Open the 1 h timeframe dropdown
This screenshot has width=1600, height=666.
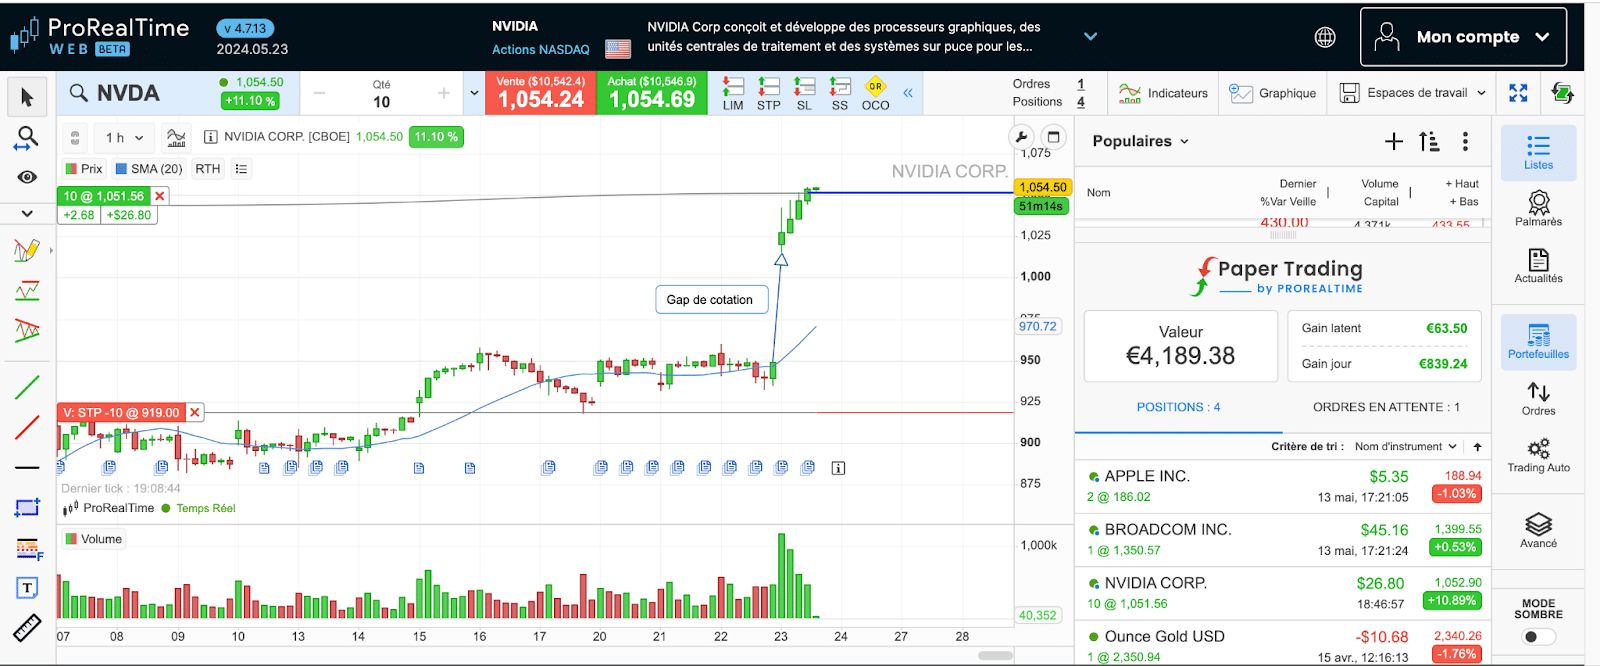coord(125,138)
